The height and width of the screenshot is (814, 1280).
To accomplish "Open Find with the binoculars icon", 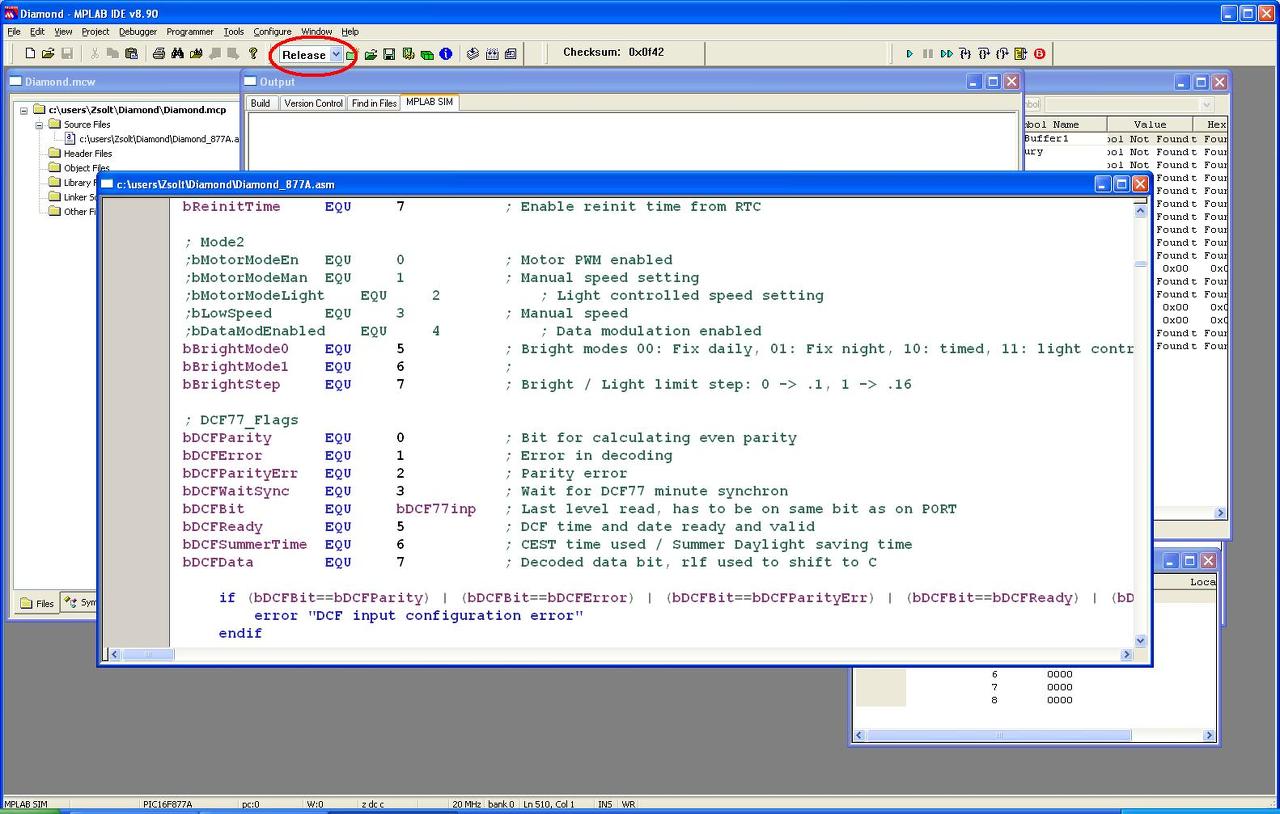I will coord(177,54).
